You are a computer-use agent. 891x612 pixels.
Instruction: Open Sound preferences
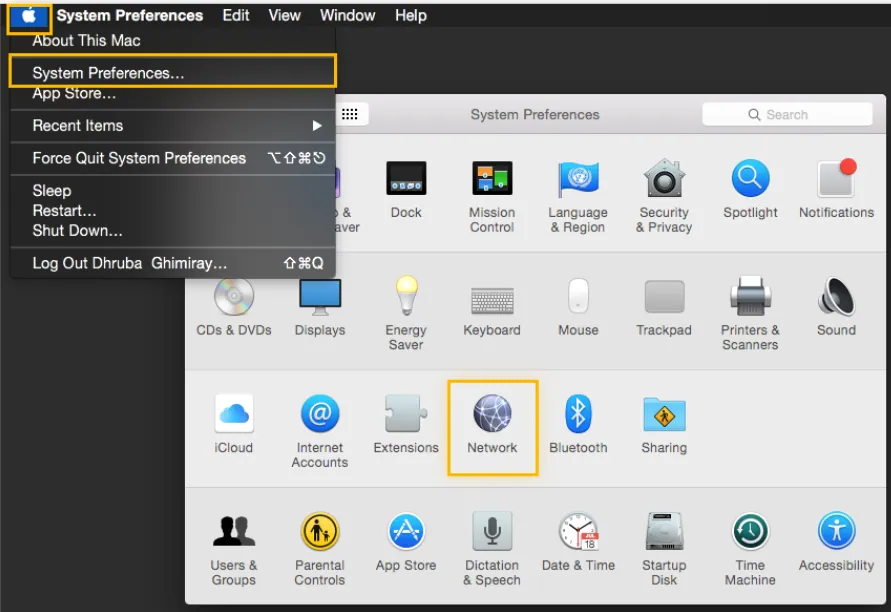pyautogui.click(x=836, y=307)
